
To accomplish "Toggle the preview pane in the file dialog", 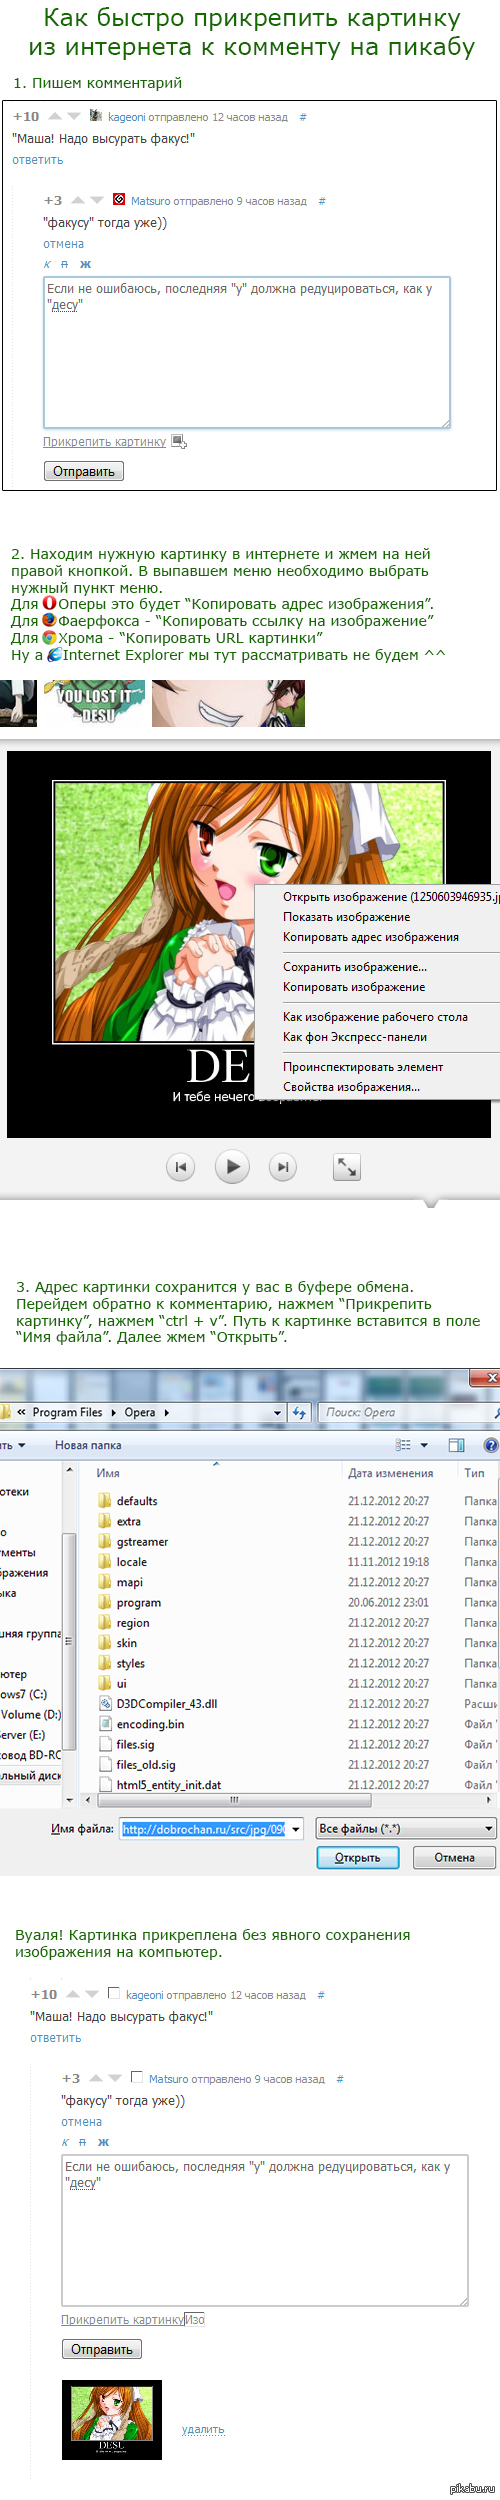I will 457,1445.
